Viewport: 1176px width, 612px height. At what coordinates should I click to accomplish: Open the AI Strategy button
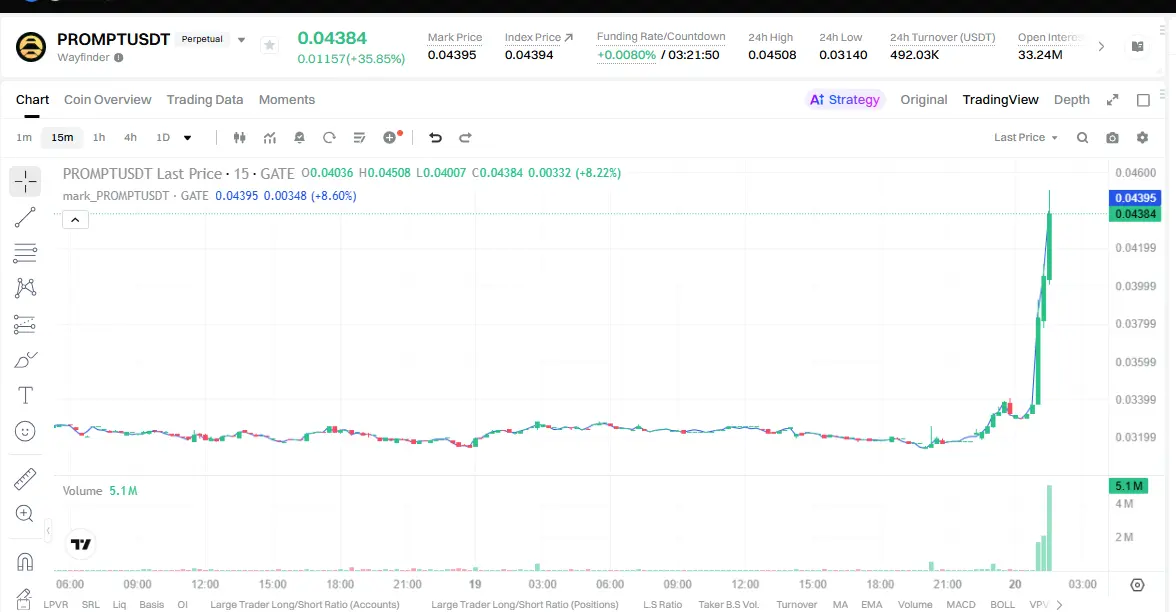(x=844, y=100)
